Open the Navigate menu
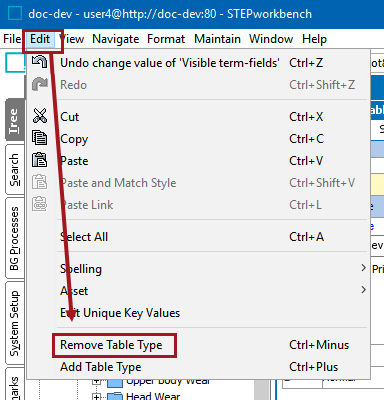The height and width of the screenshot is (400, 384). click(116, 39)
